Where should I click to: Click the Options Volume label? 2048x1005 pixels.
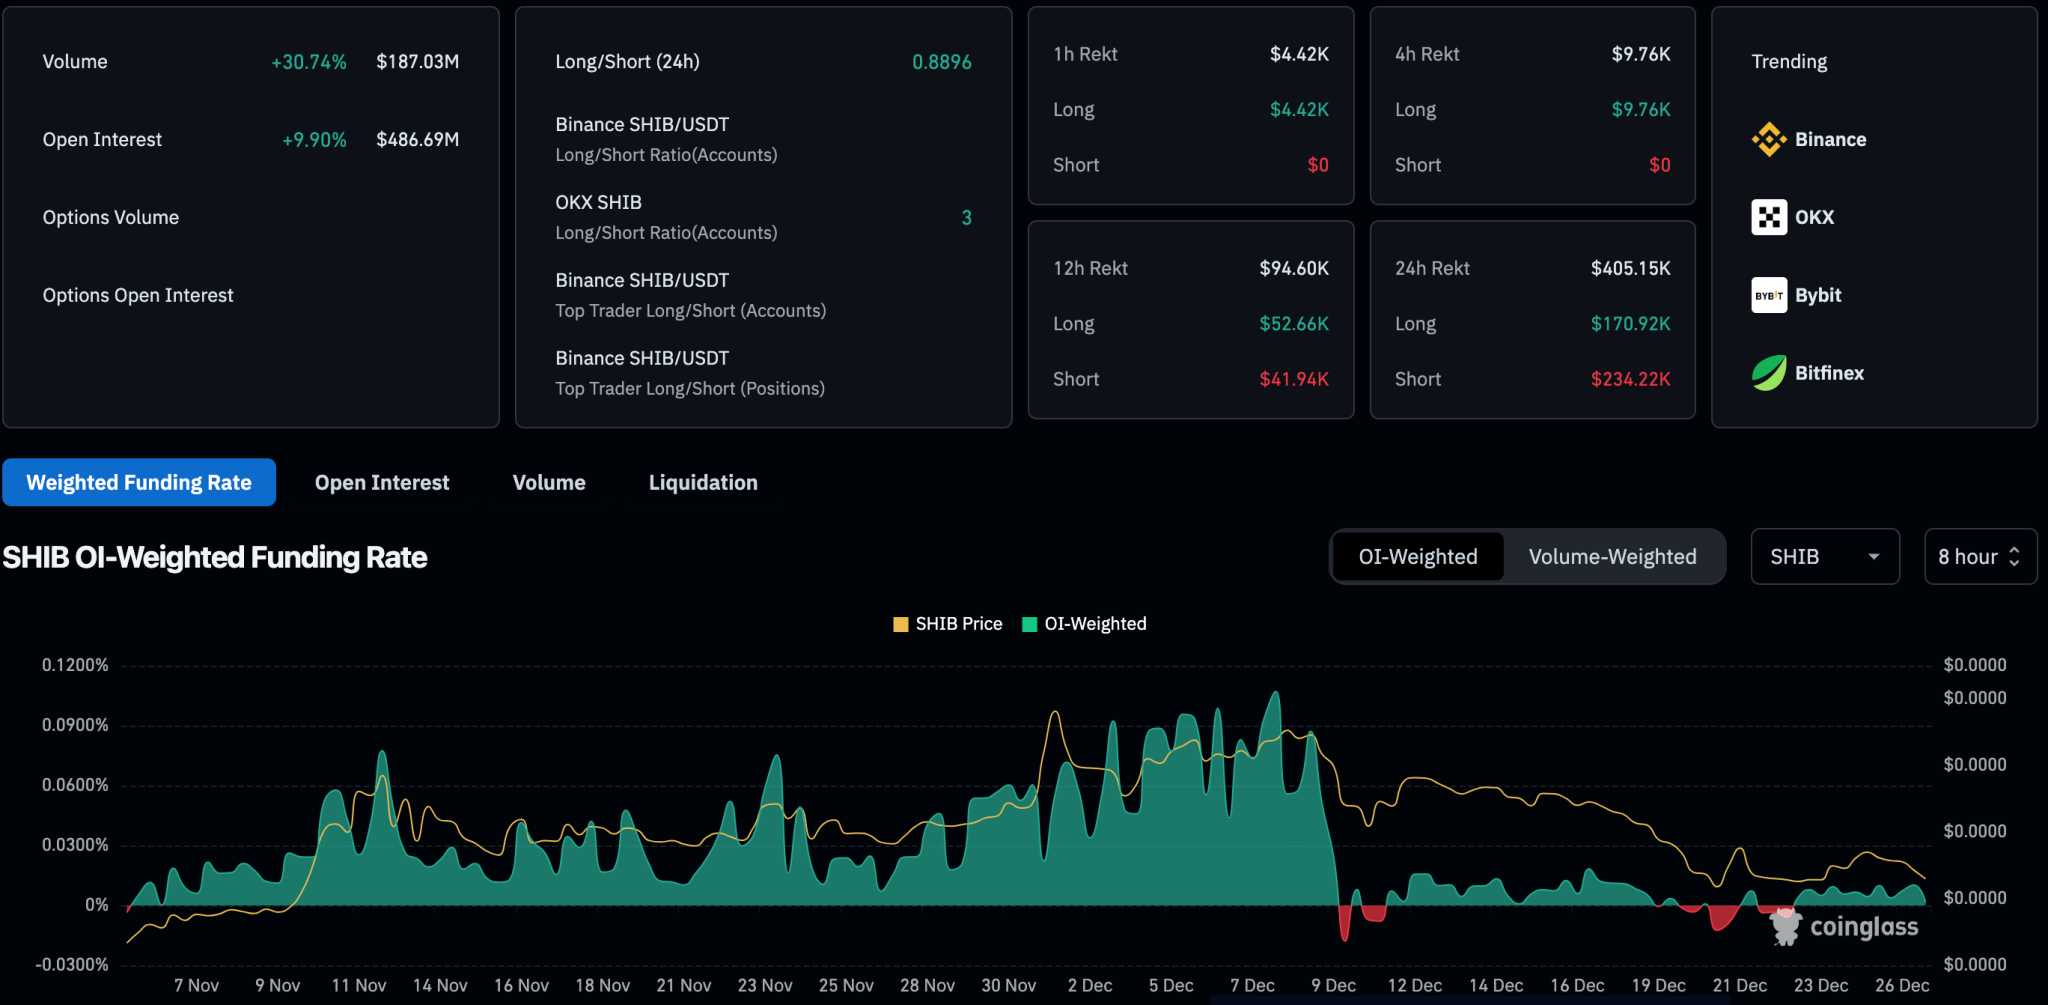click(111, 217)
